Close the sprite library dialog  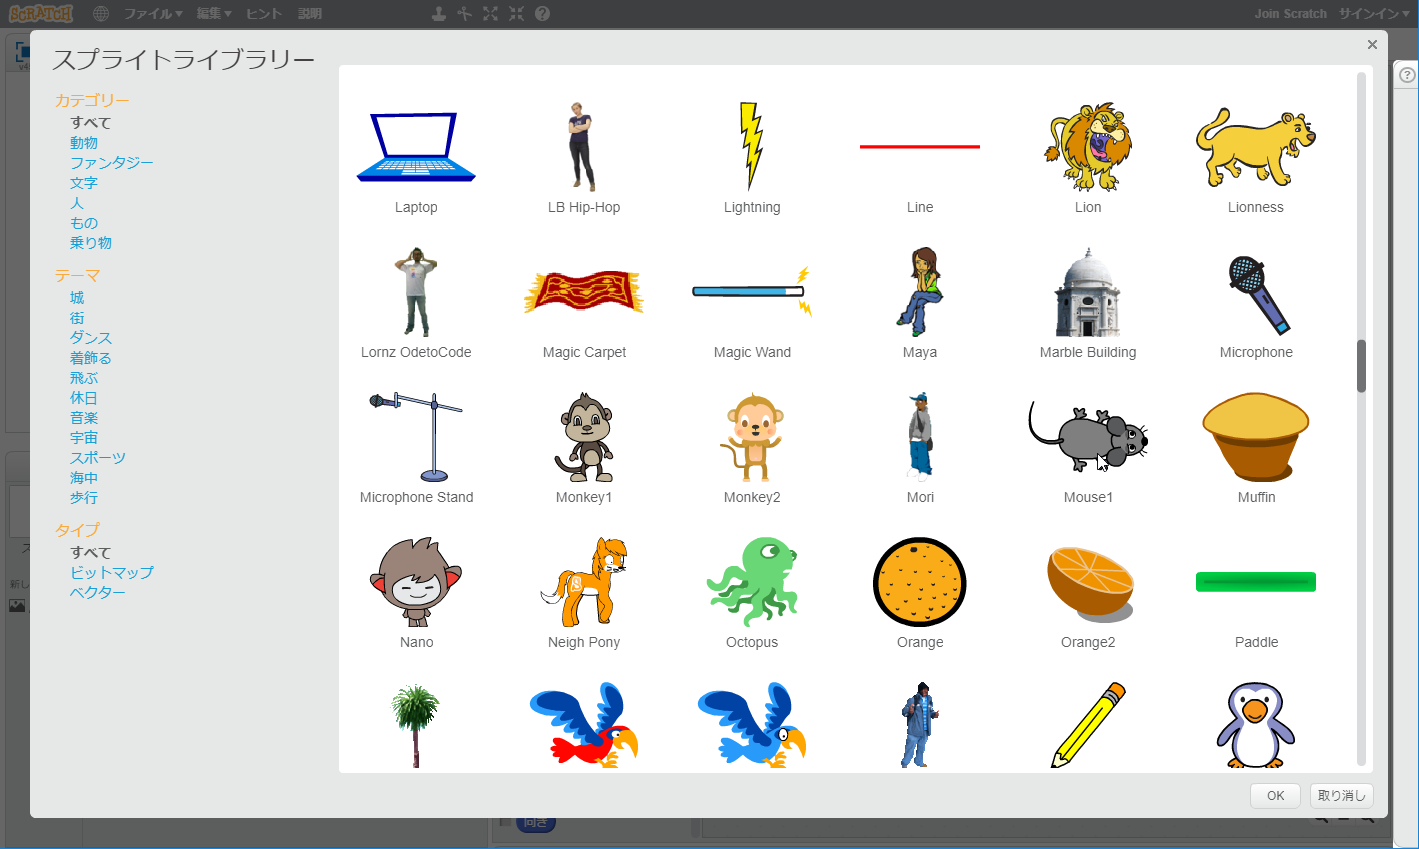(1372, 45)
